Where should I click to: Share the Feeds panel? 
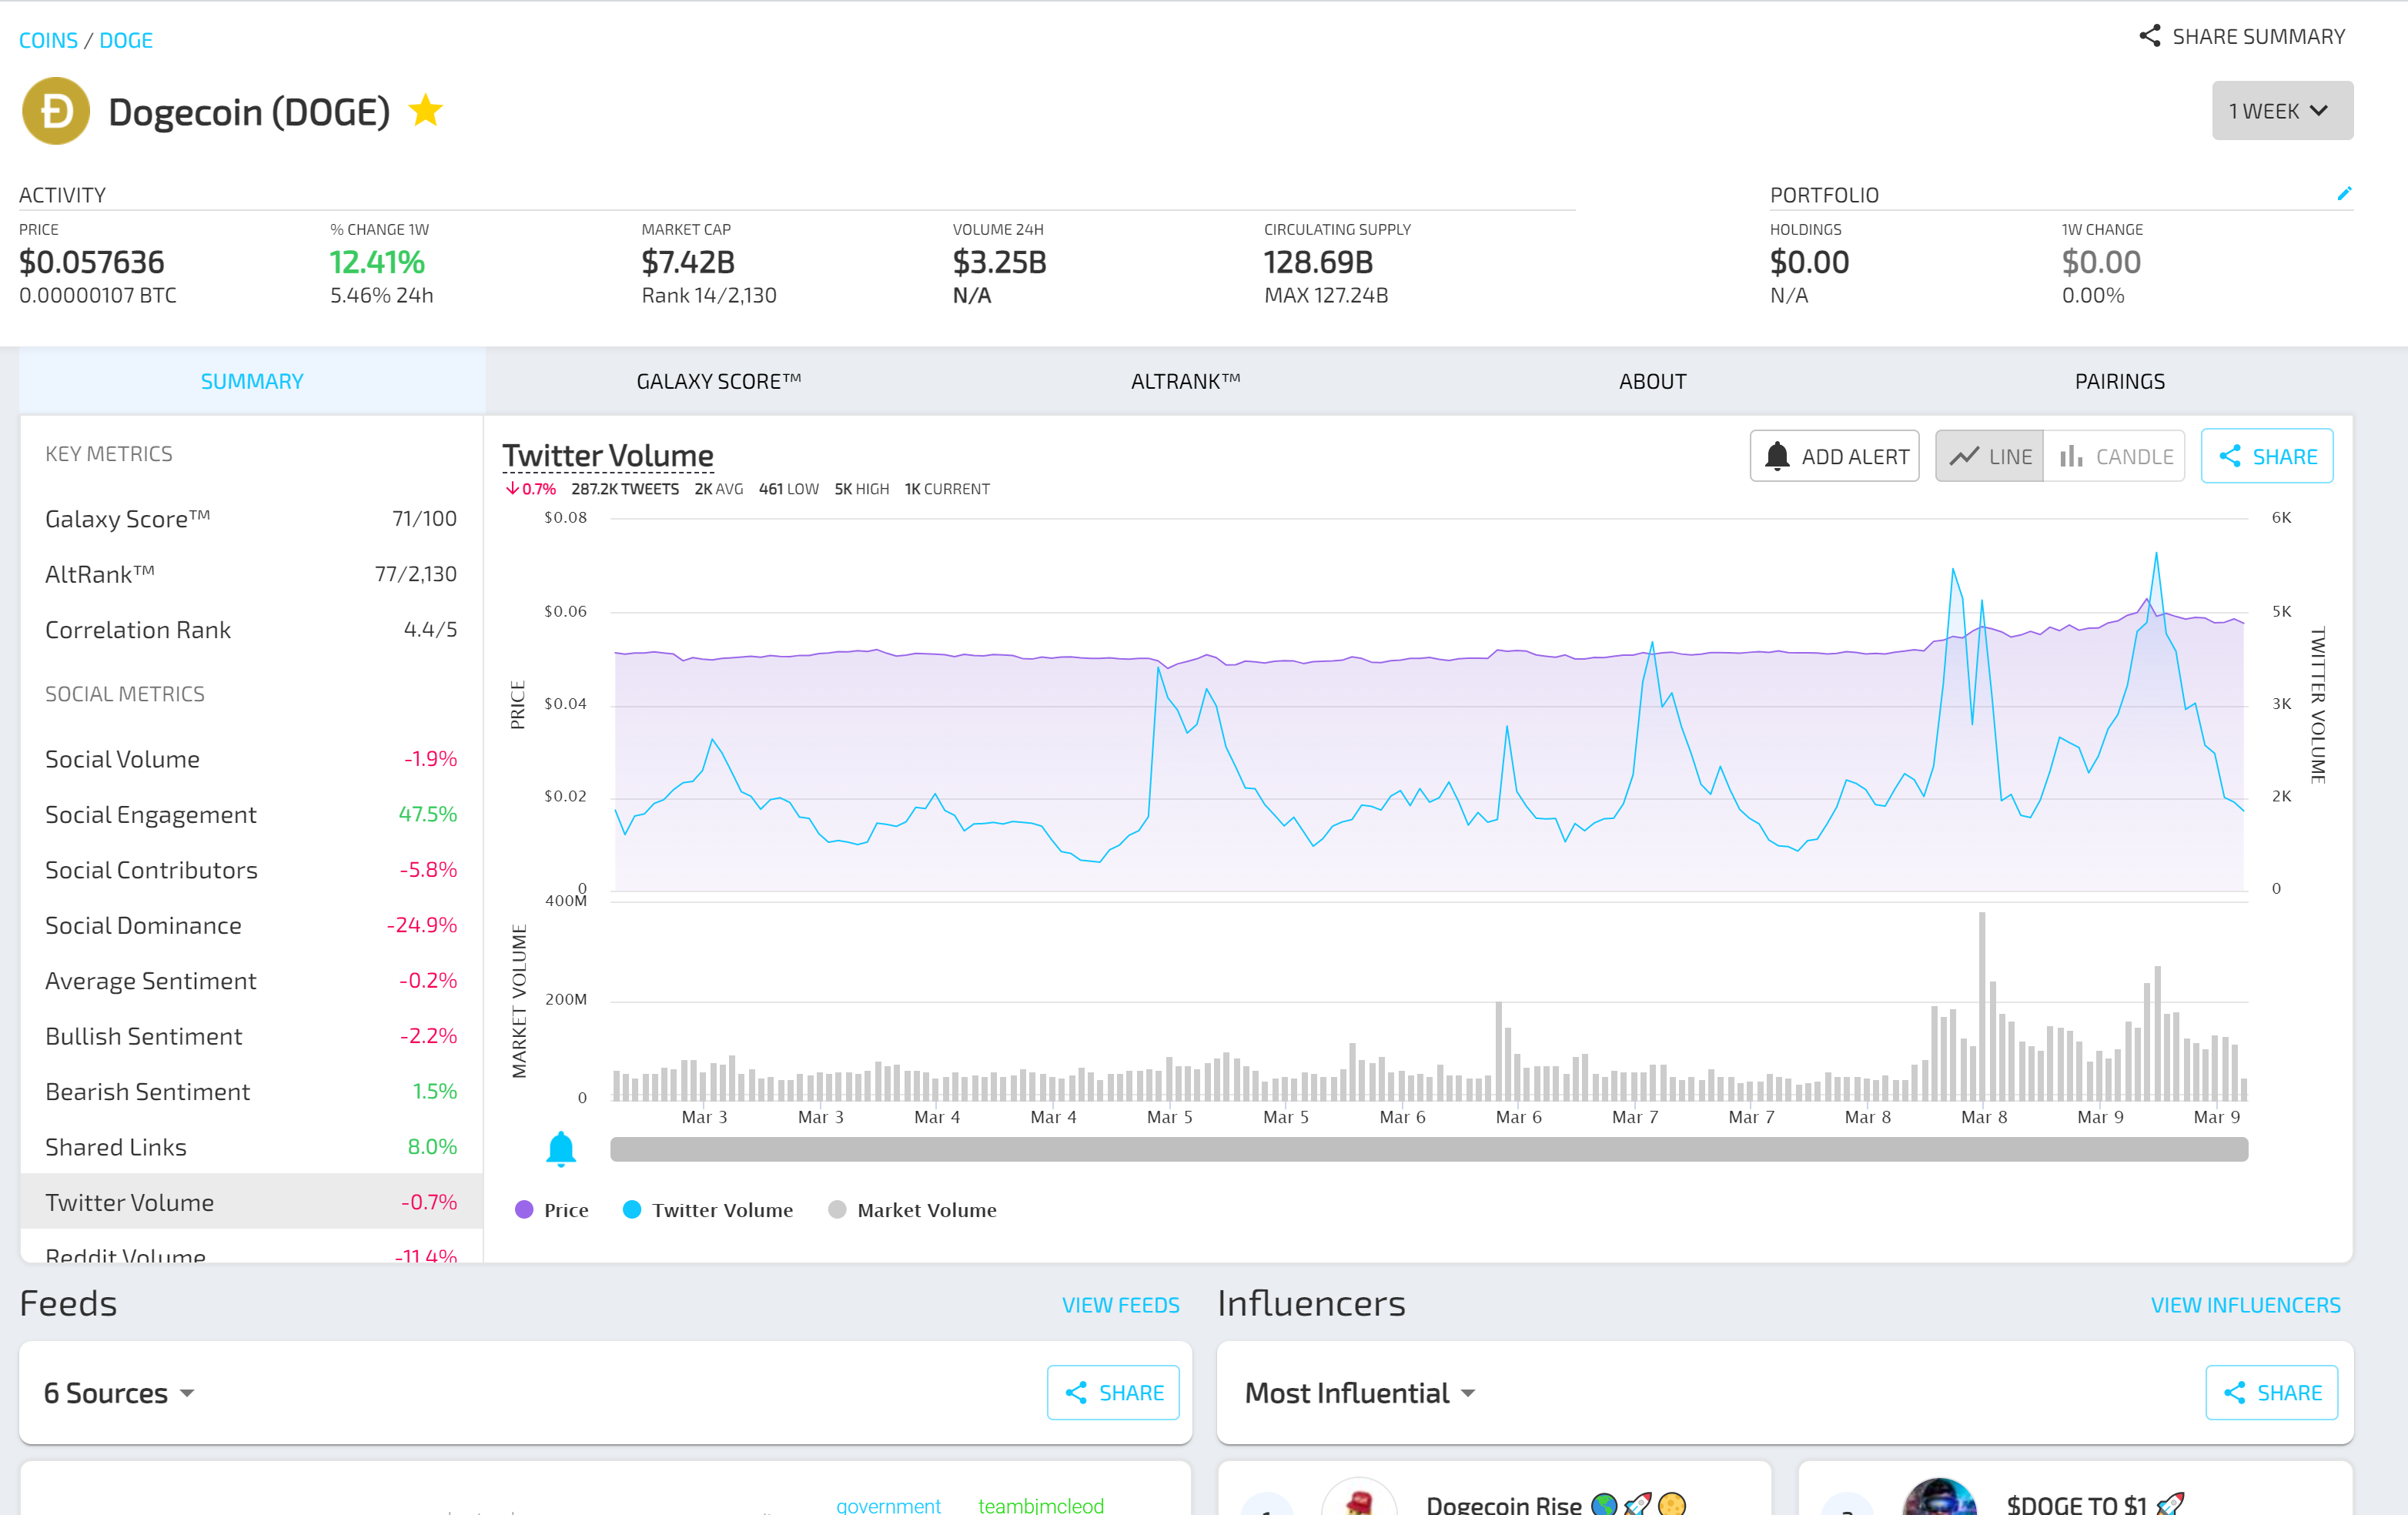(1113, 1392)
